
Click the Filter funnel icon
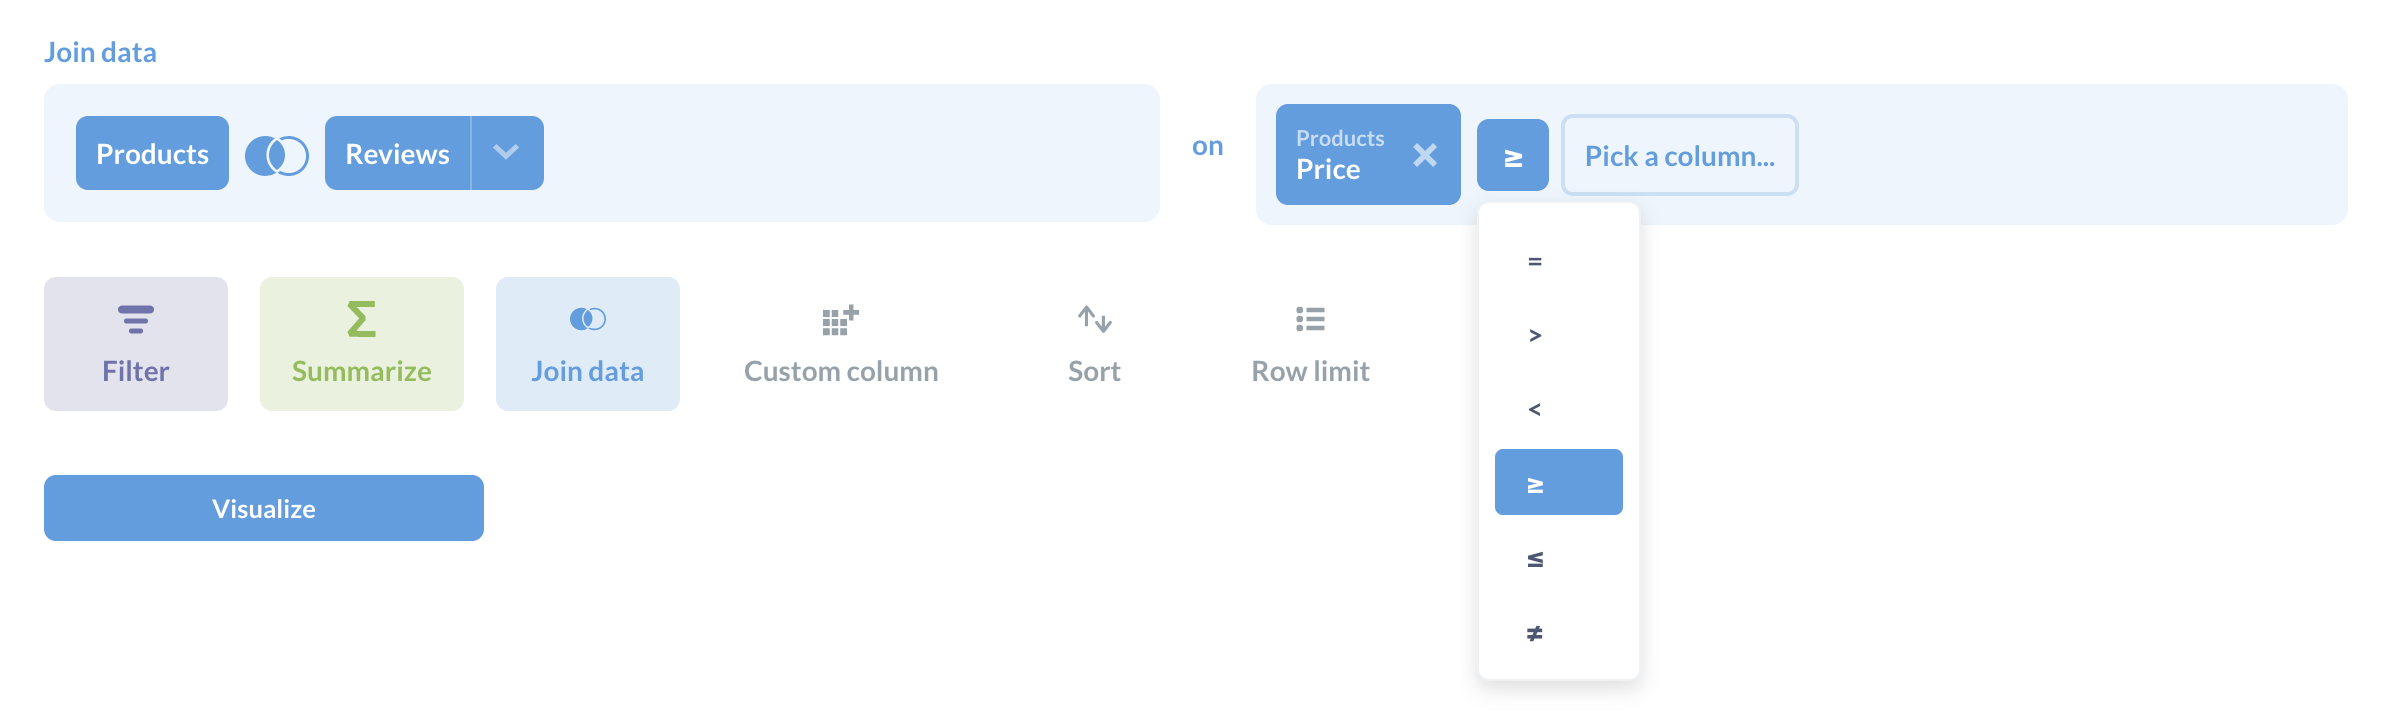coord(136,319)
